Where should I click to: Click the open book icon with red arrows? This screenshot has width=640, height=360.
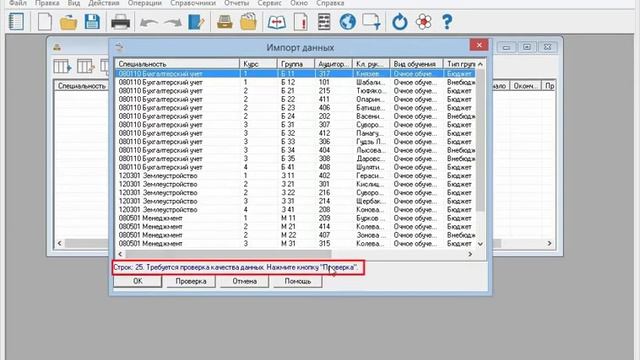pos(277,22)
